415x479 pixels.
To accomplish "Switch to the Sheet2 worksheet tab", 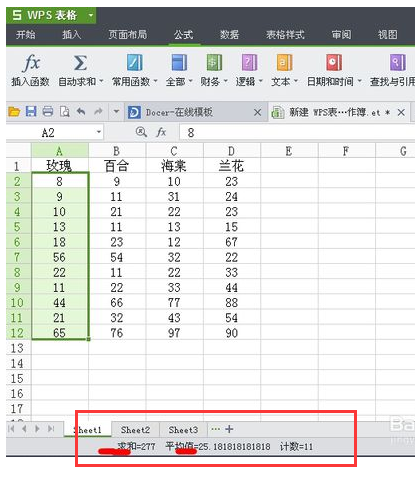I will (135, 430).
